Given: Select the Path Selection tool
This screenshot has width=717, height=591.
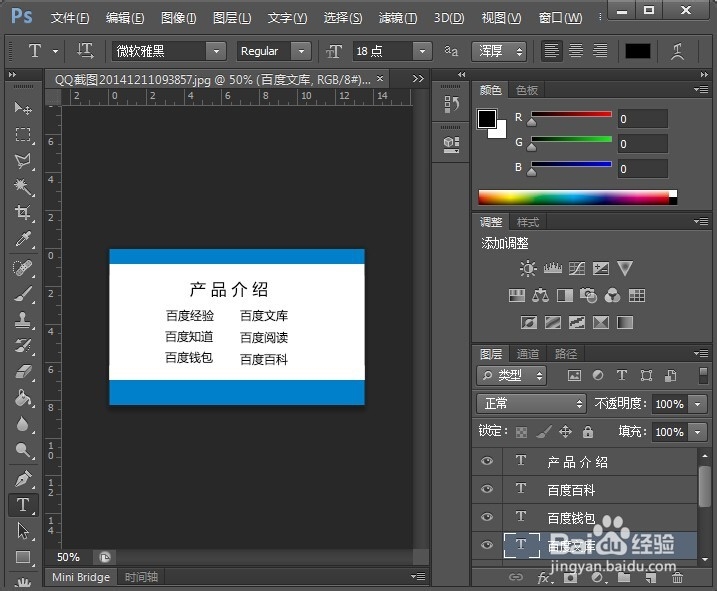Looking at the screenshot, I should (x=22, y=531).
